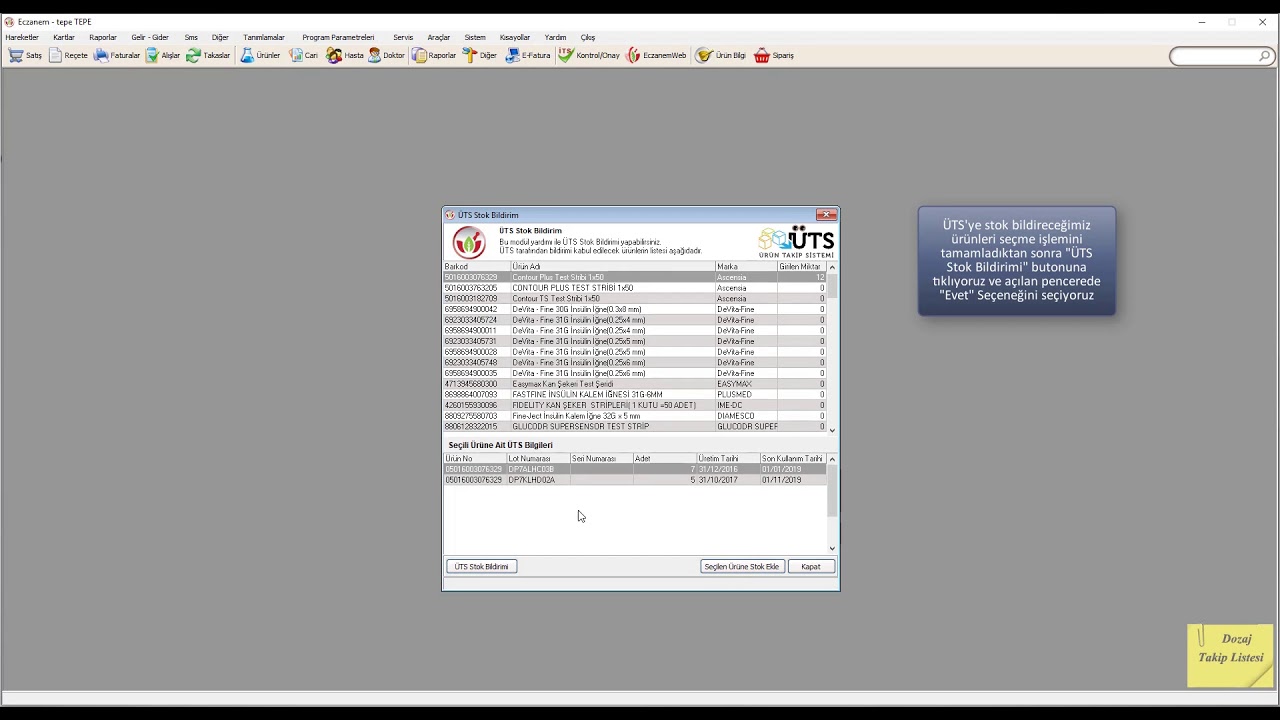Sort by Girilen Miktar column header
The height and width of the screenshot is (720, 1280).
pos(802,267)
